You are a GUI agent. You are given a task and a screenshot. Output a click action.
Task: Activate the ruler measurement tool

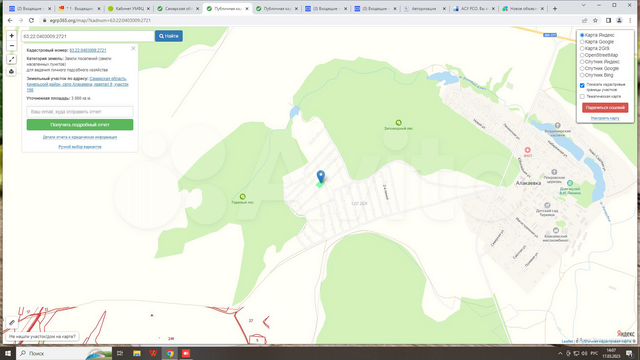11,60
